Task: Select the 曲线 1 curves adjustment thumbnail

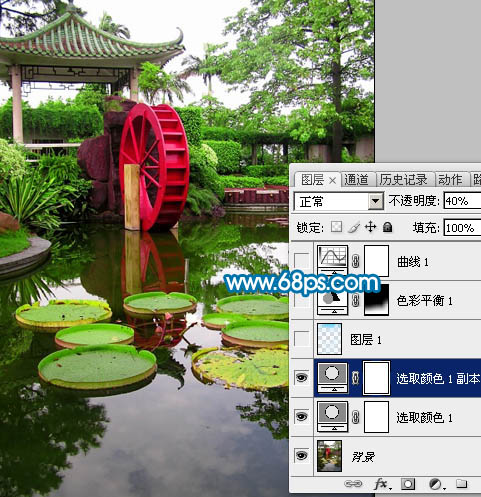Action: 332,261
